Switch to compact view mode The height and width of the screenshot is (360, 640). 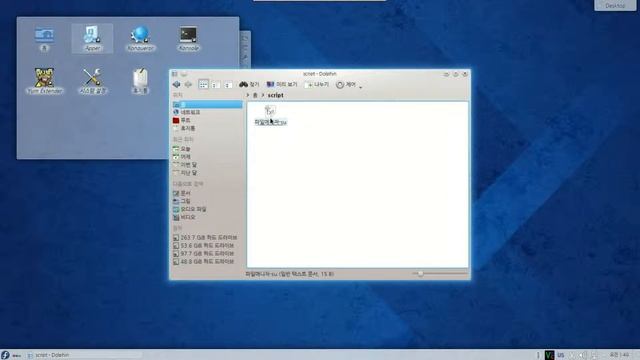(216, 85)
